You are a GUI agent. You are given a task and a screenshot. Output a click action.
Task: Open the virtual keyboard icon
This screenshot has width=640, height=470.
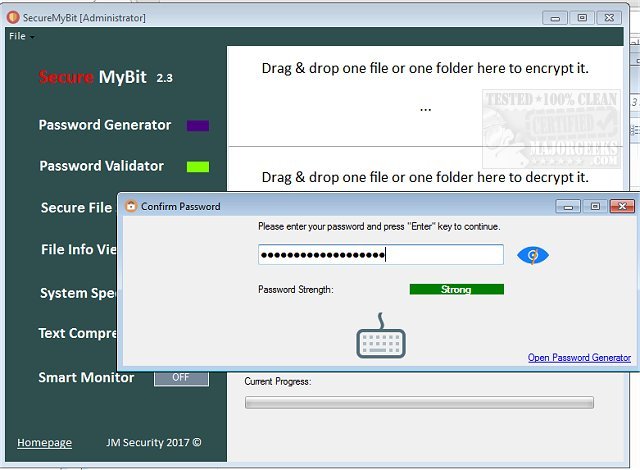tap(381, 336)
